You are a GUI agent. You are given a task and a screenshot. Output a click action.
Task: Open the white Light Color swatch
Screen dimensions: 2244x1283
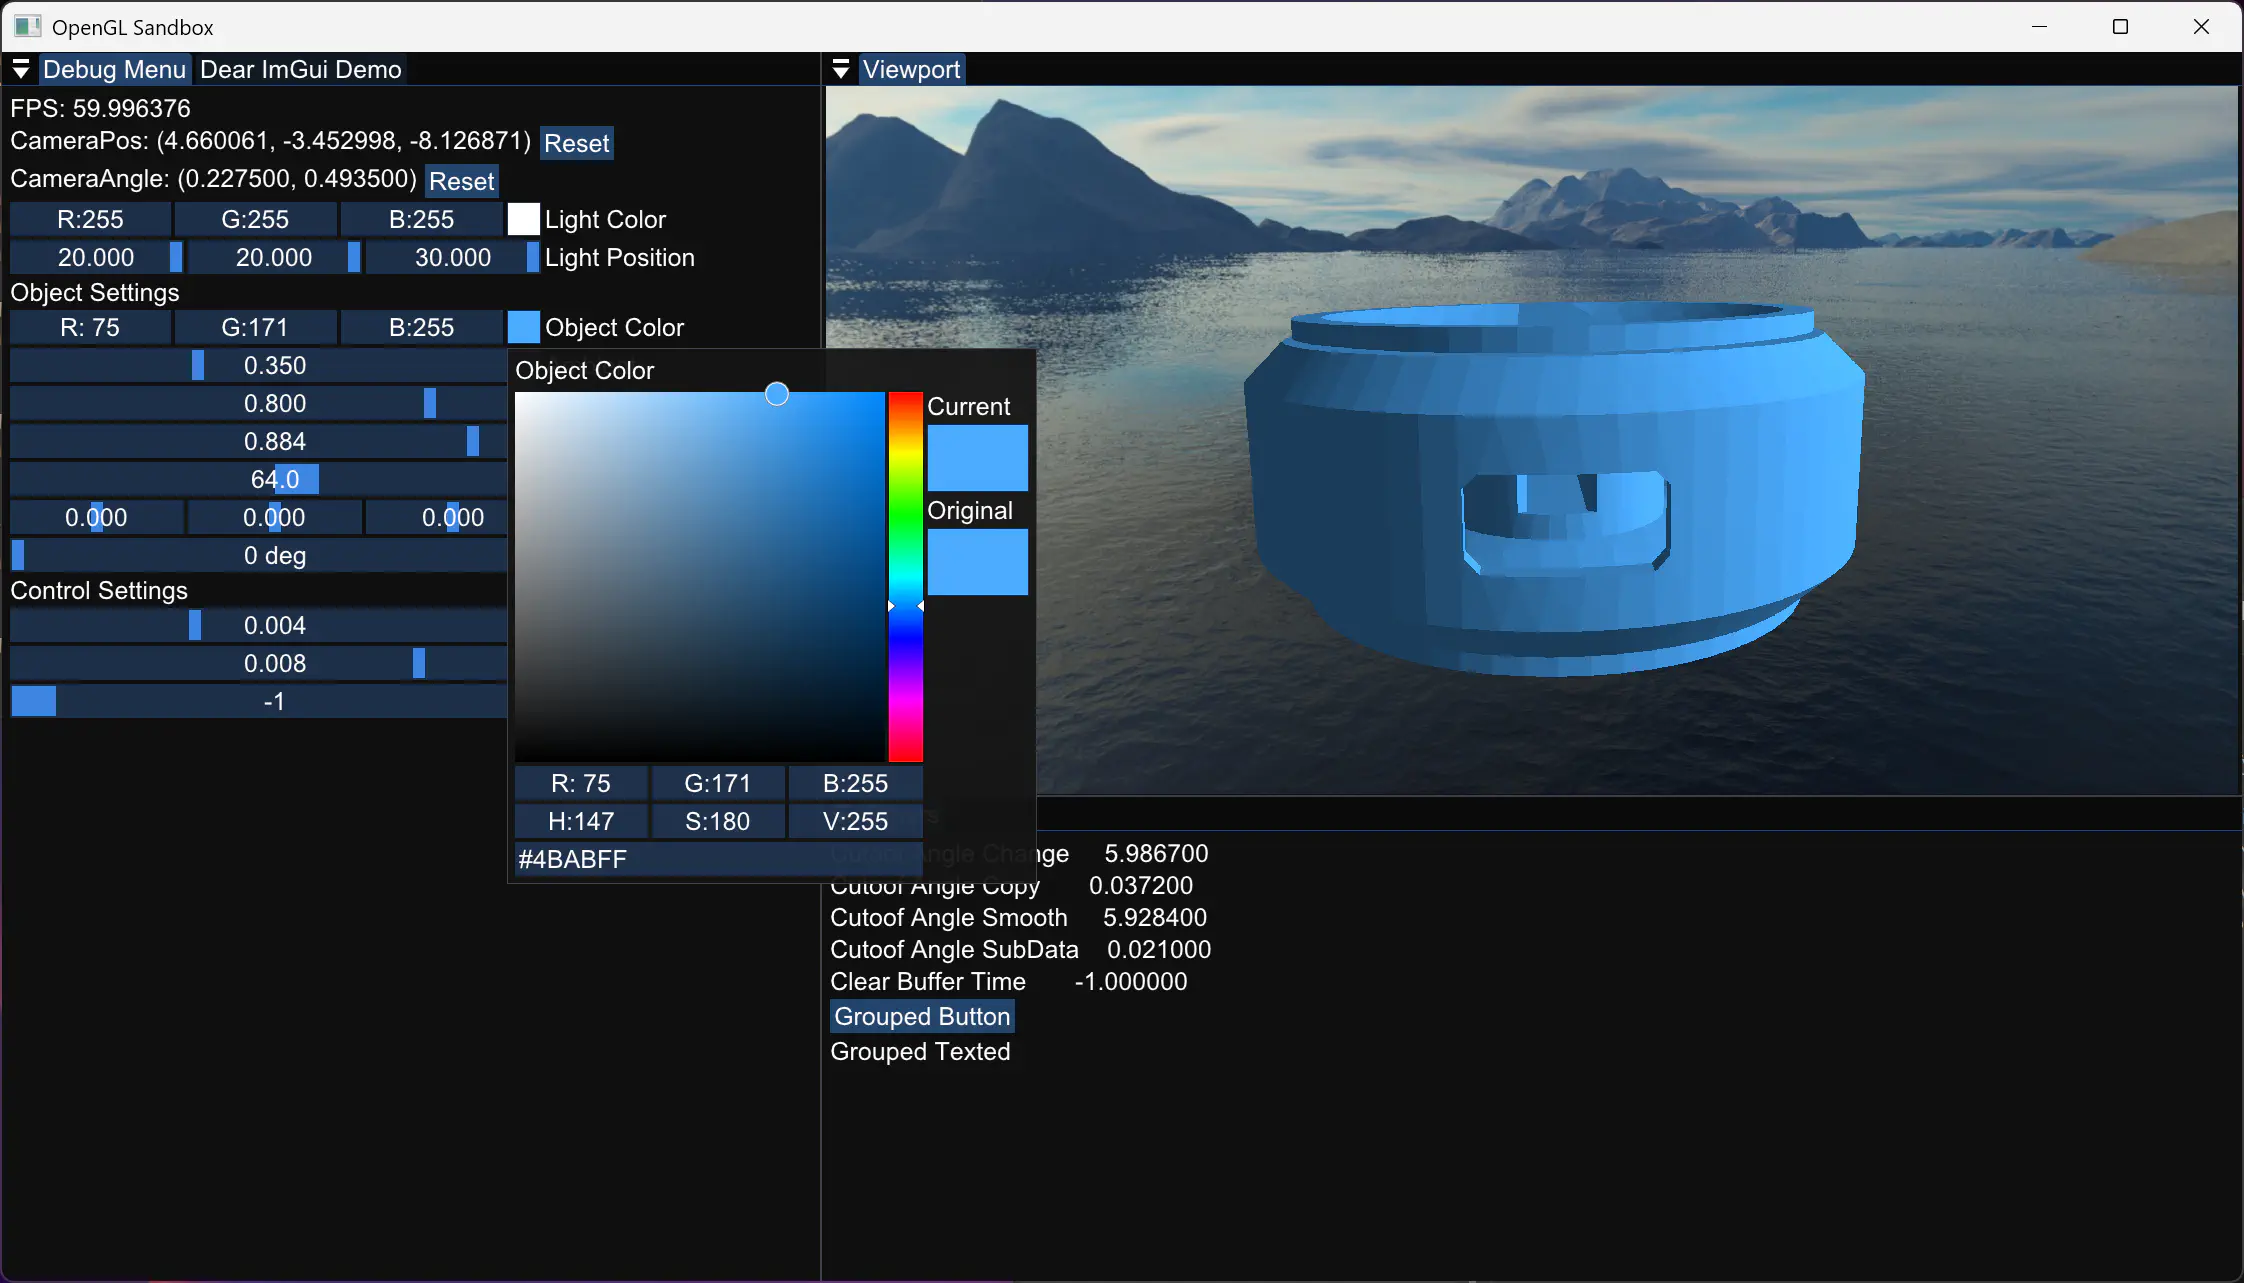coord(523,219)
